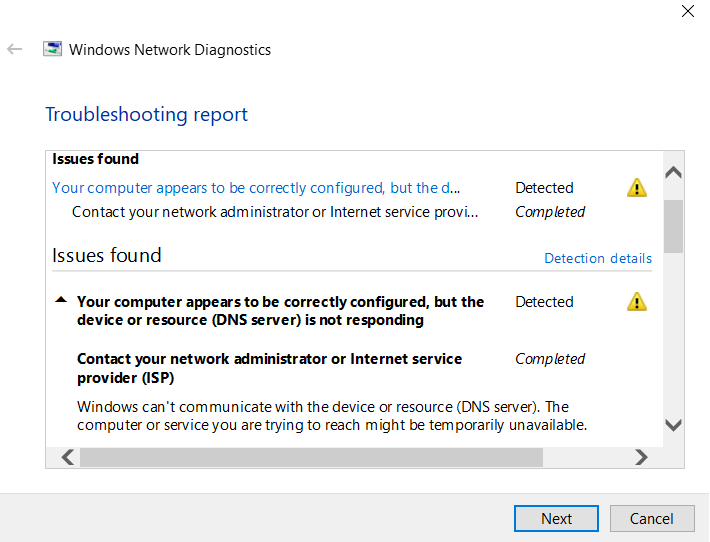Click the horizontal scrollbar thumb

(312, 457)
